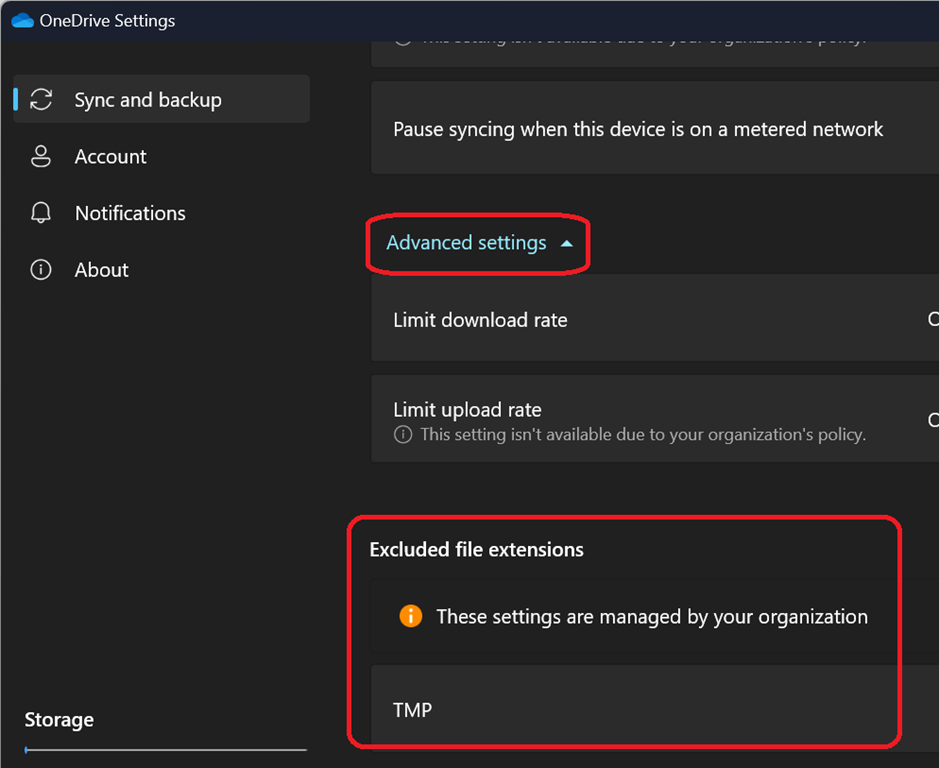Click the Advanced settings link text
939x768 pixels.
(x=466, y=243)
